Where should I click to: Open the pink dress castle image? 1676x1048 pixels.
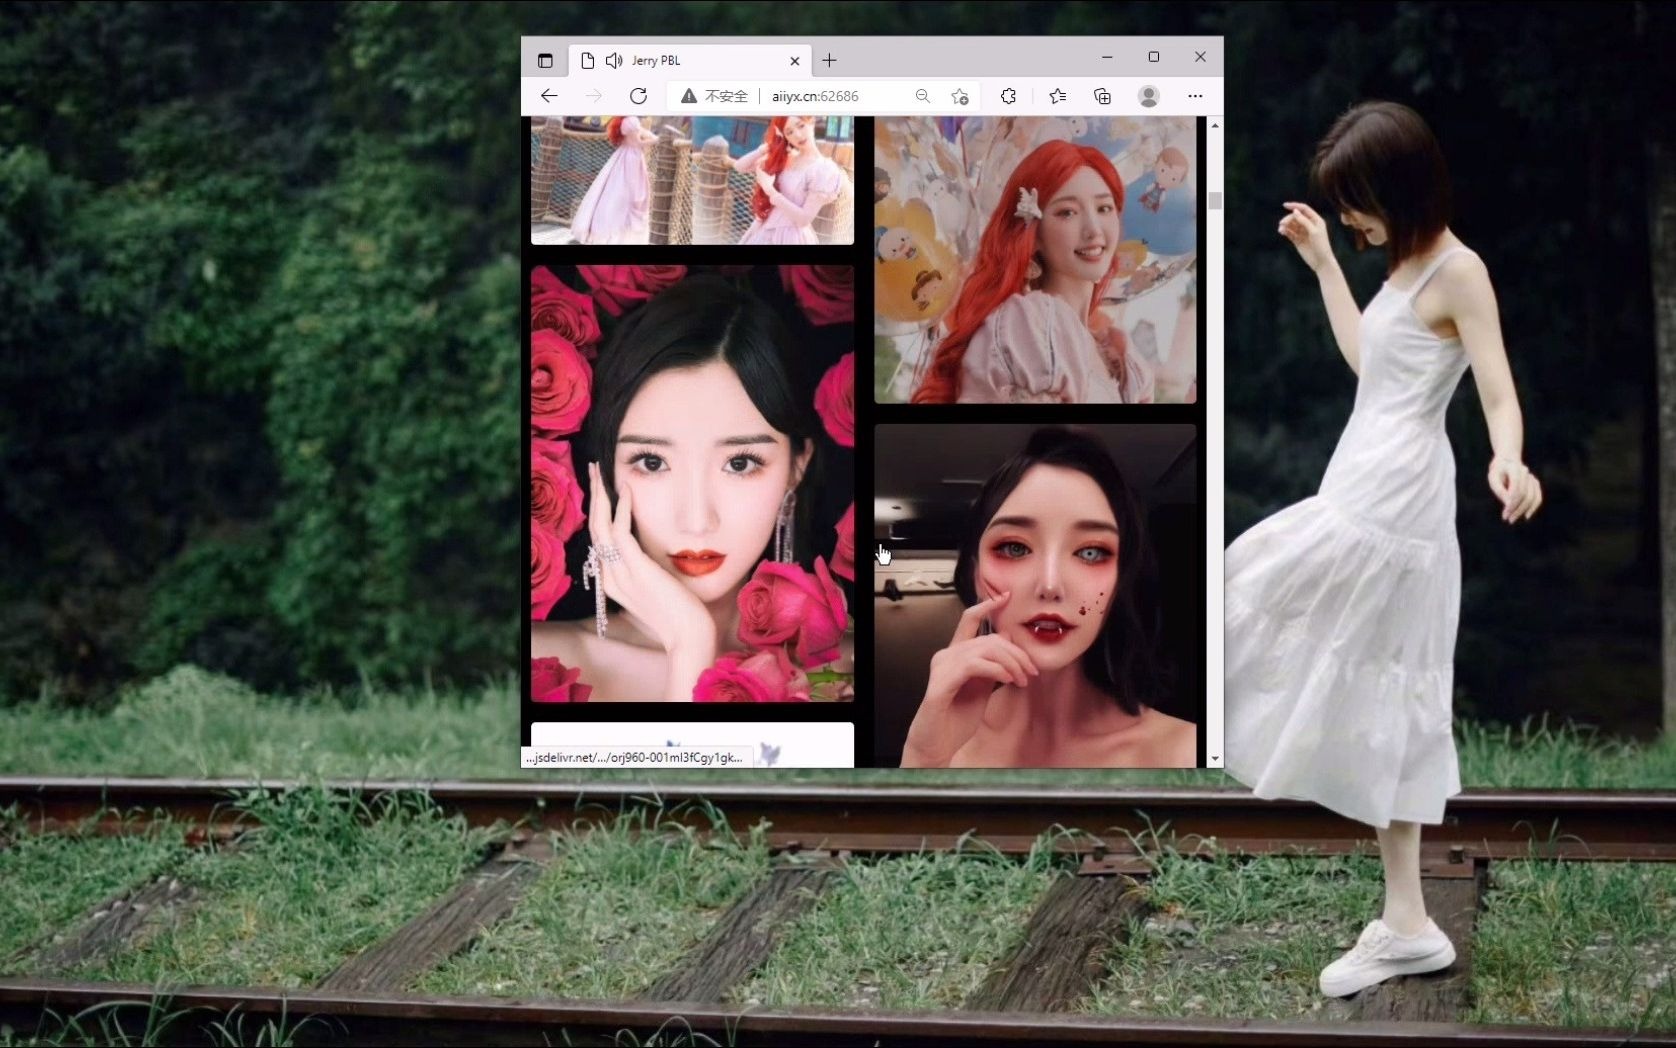[692, 180]
